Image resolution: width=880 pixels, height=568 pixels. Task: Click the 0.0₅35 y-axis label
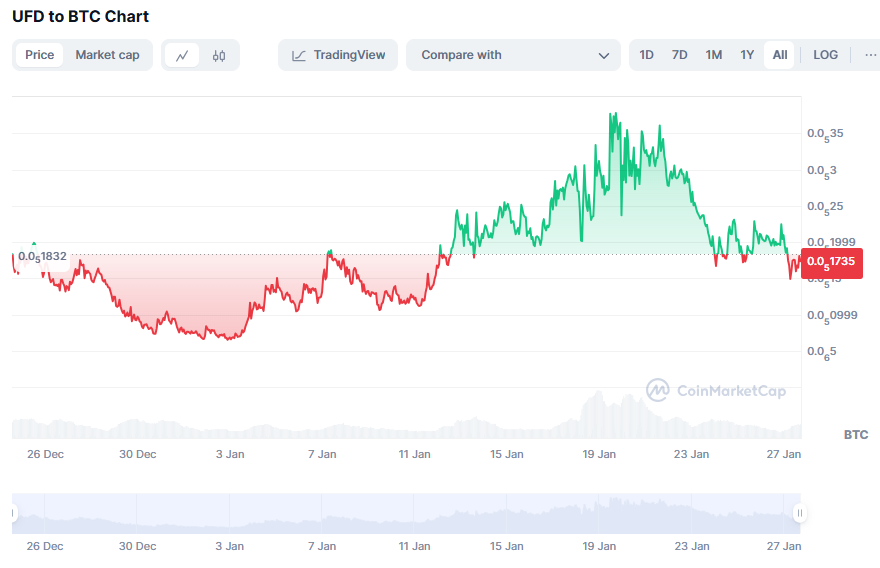825,134
